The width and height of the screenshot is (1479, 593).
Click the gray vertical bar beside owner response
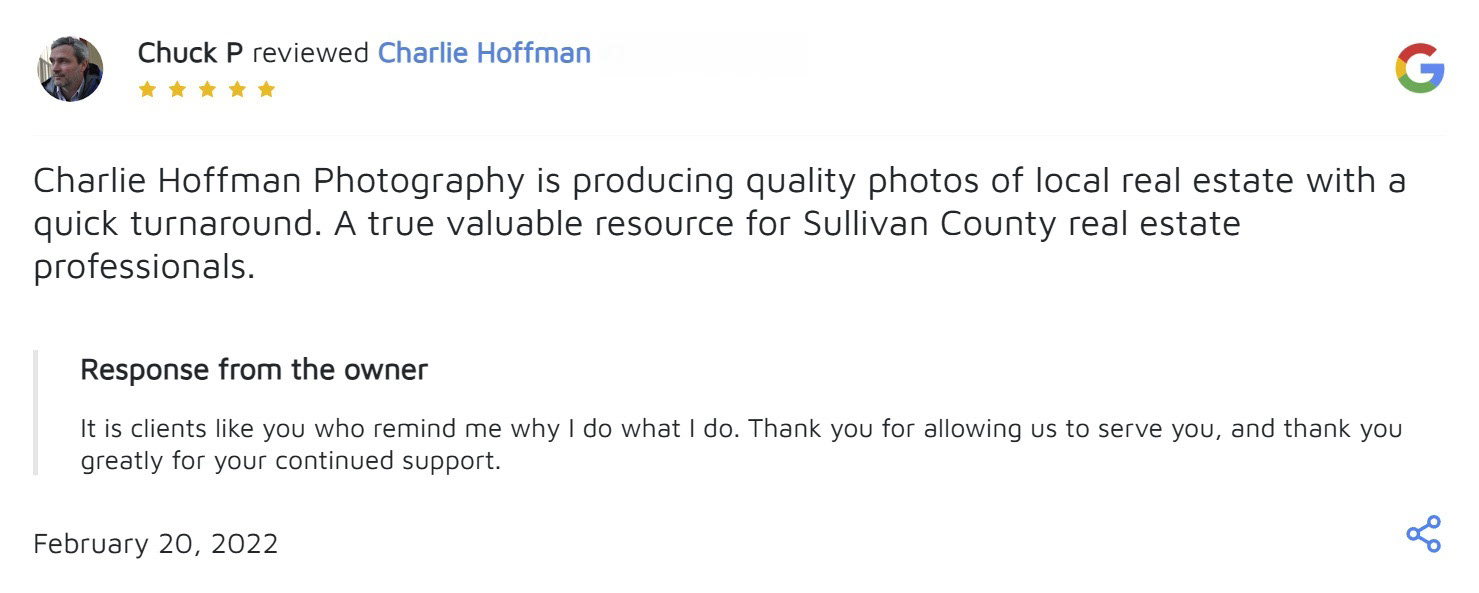(x=35, y=412)
